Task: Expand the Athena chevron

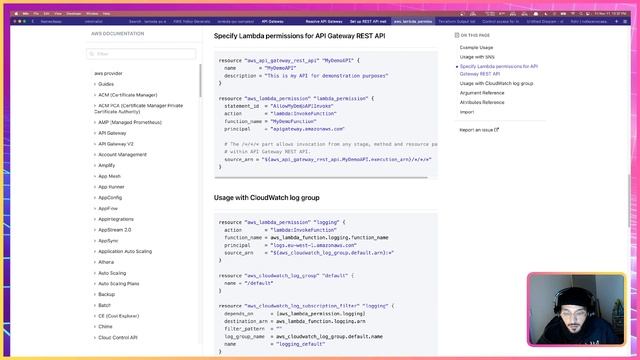Action: 95,262
